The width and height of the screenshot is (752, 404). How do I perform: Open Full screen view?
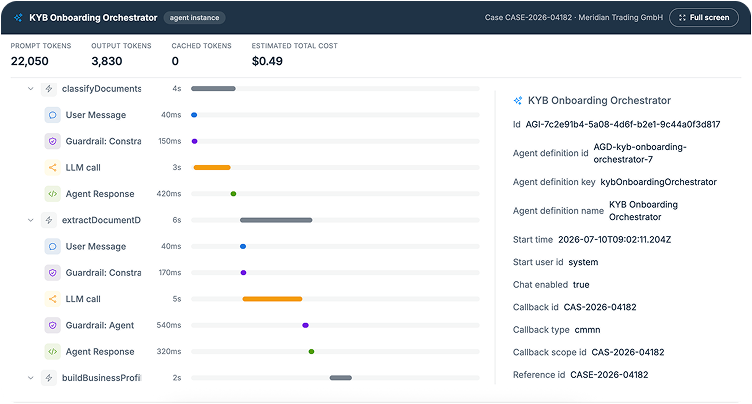[704, 18]
